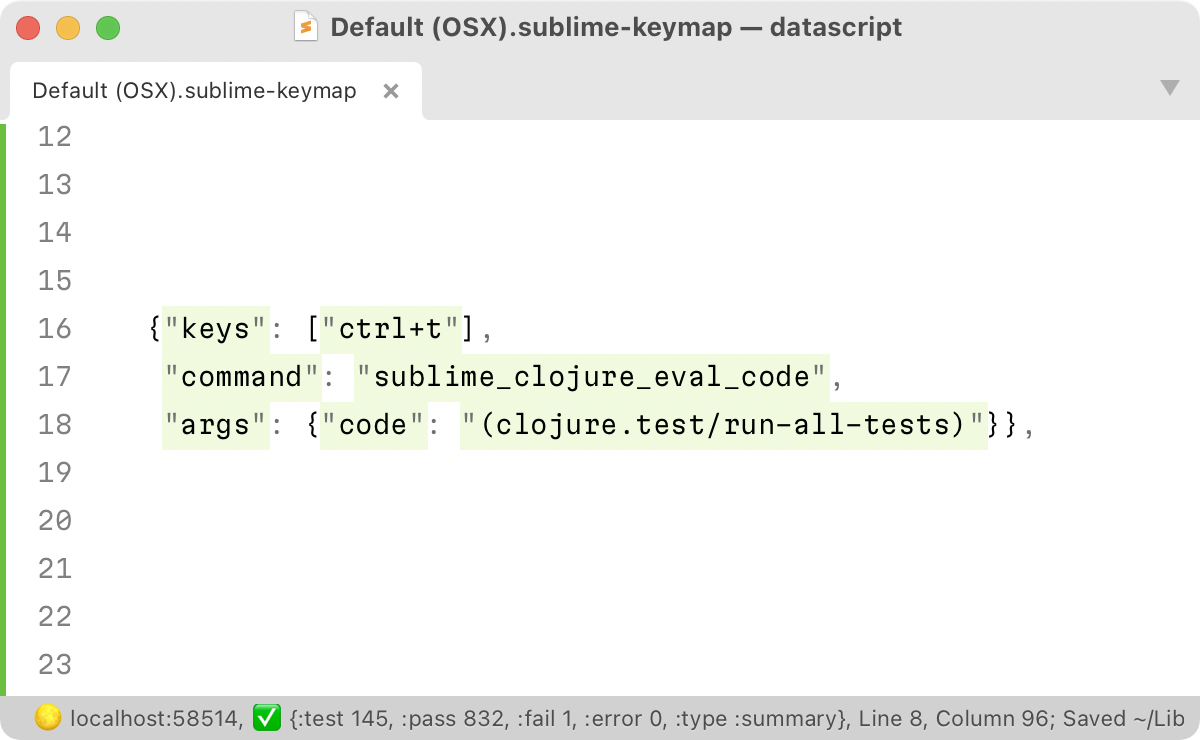
Task: Click the highlighted "ctrl+t" keybinding
Action: point(390,328)
